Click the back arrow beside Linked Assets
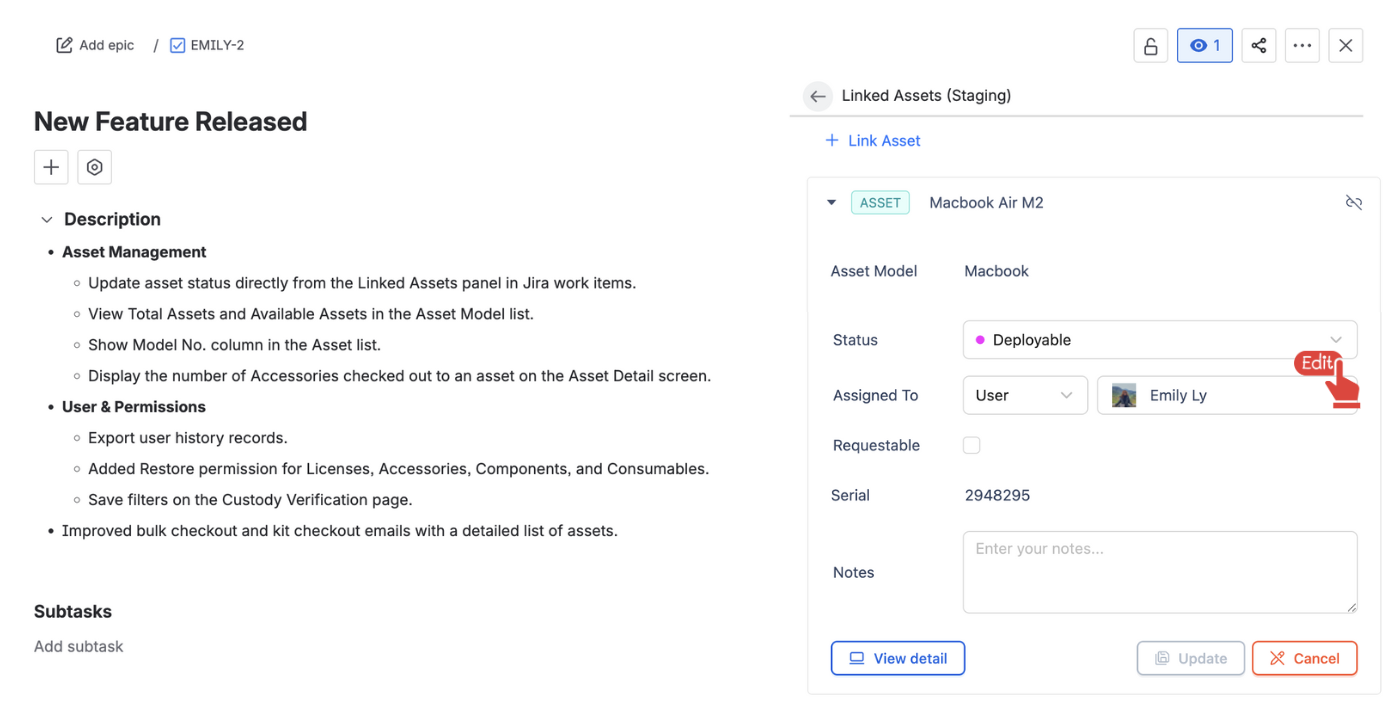The image size is (1400, 710). [x=818, y=96]
